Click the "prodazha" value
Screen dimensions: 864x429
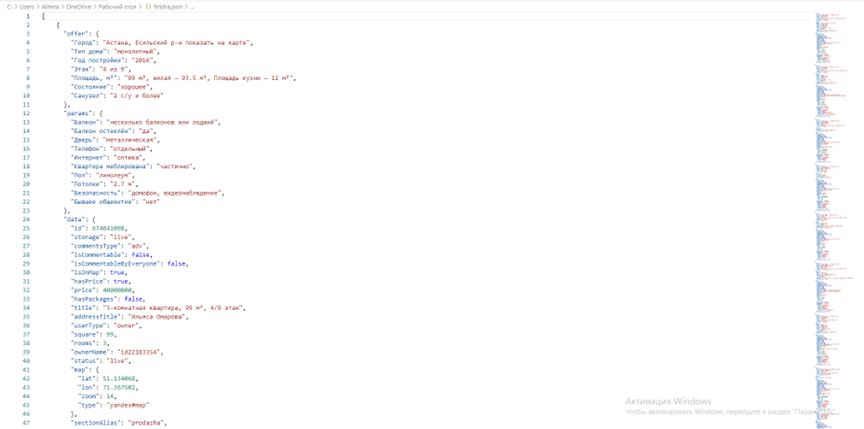[x=146, y=423]
